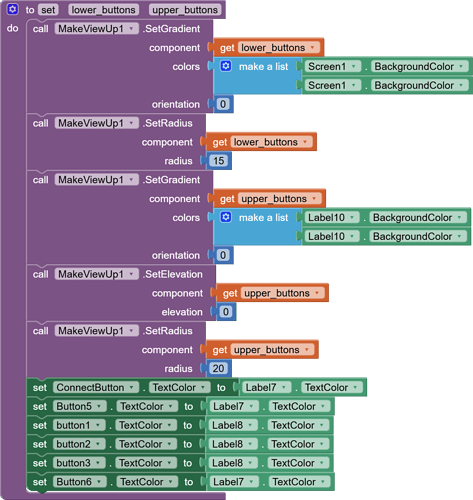Select the first SetGradient orientation 0 value

coord(223,104)
